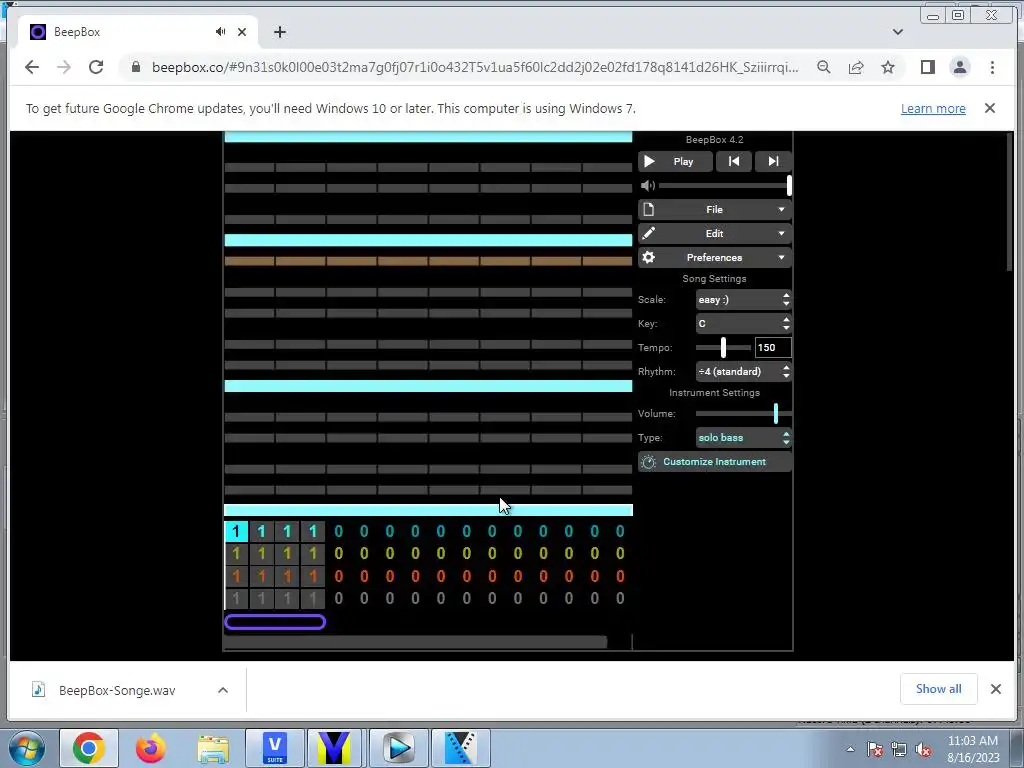The height and width of the screenshot is (768, 1024).
Task: Adjust the instrument Volume slider
Action: [744, 413]
